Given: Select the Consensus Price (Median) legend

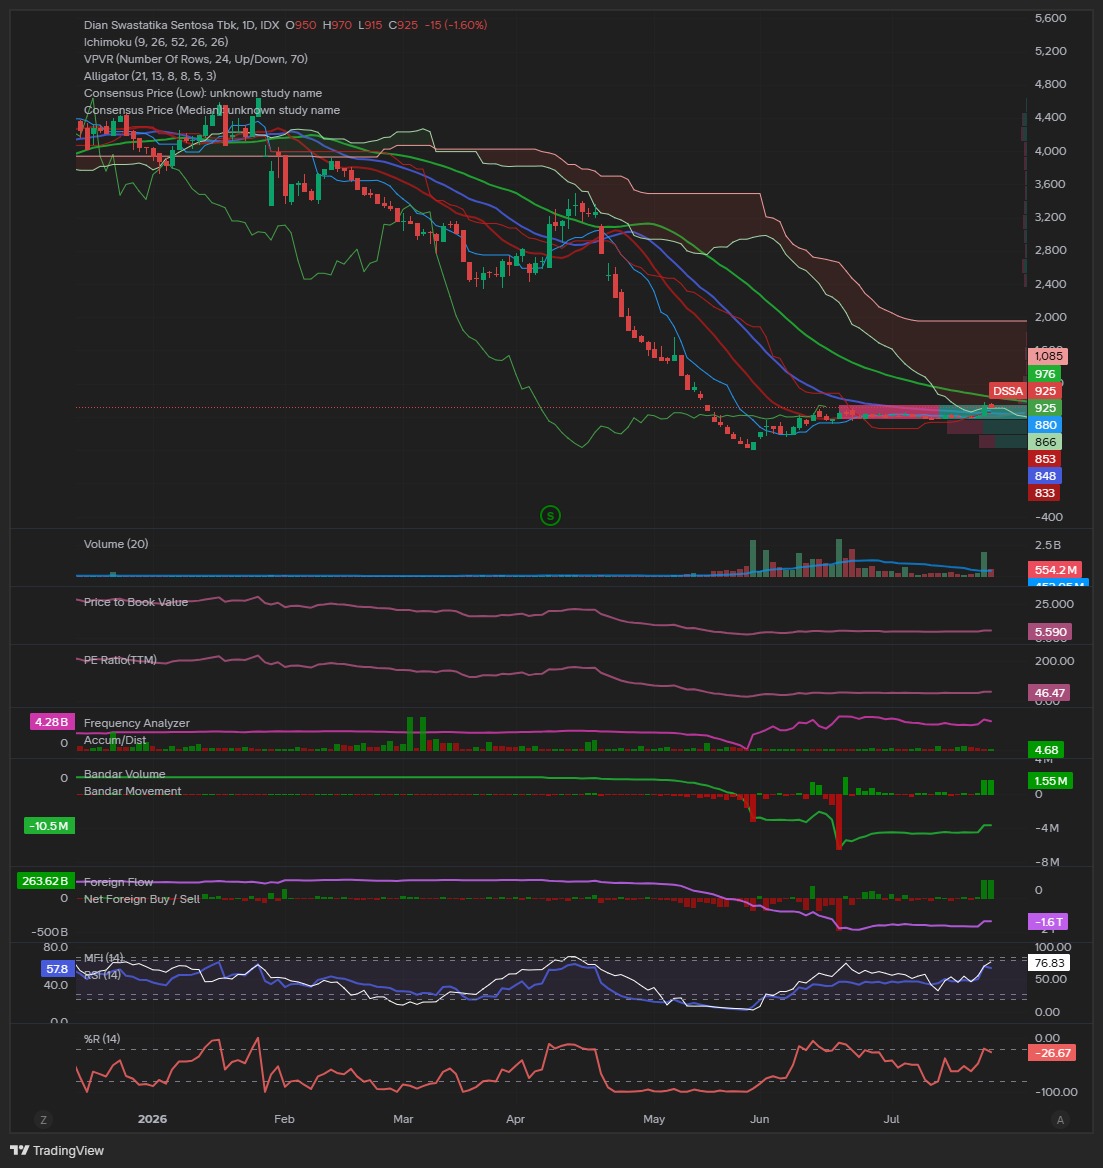Looking at the screenshot, I should tap(212, 110).
